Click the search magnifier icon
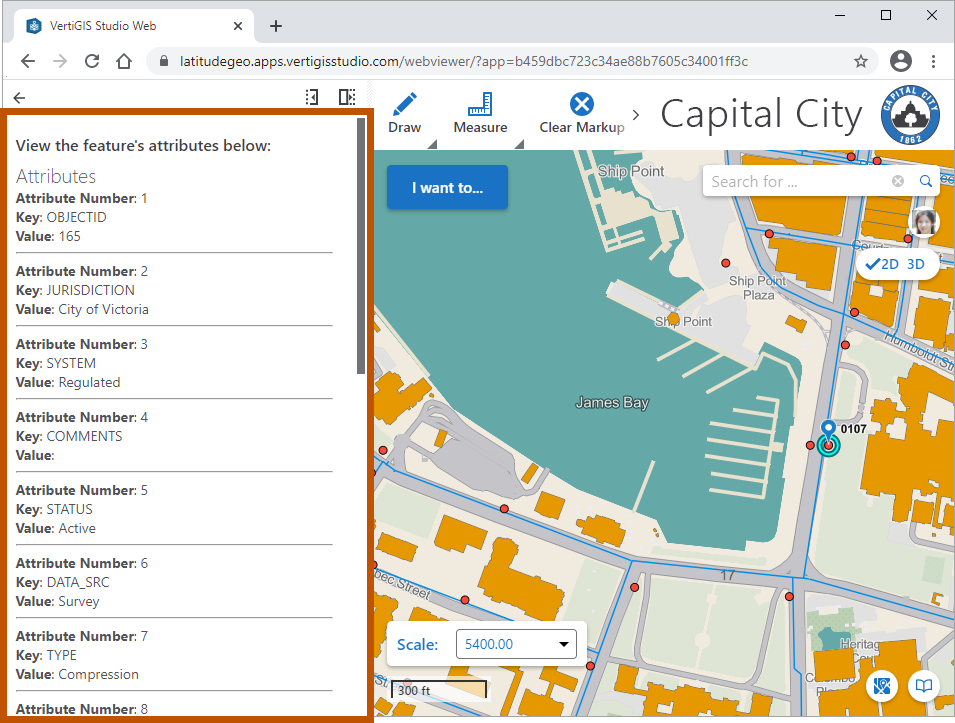Screen dimensions: 955x723 point(926,181)
